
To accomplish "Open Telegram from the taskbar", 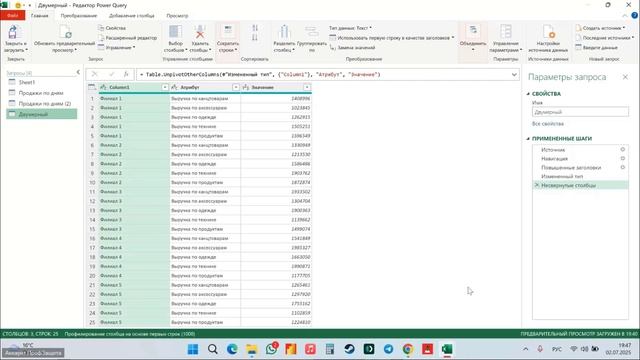I will click(388, 349).
